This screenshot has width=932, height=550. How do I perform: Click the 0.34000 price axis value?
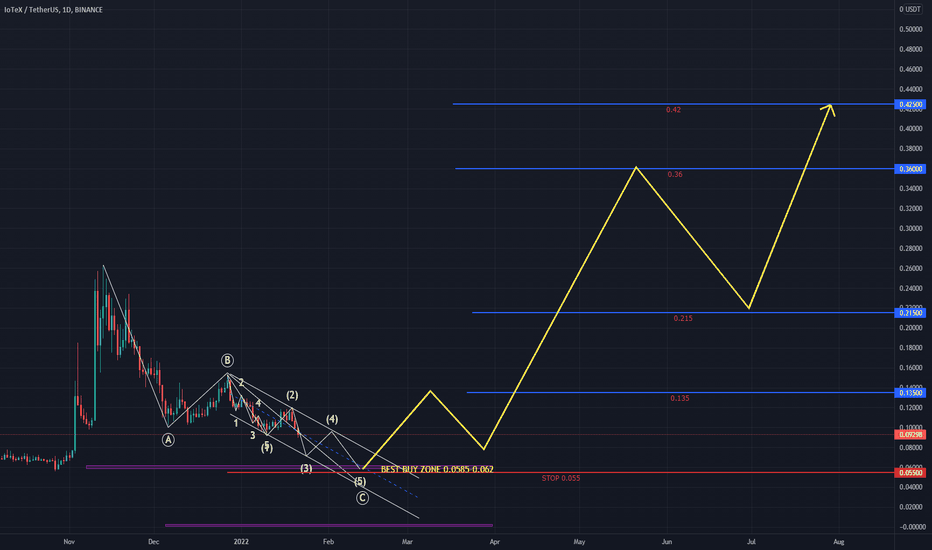[911, 189]
